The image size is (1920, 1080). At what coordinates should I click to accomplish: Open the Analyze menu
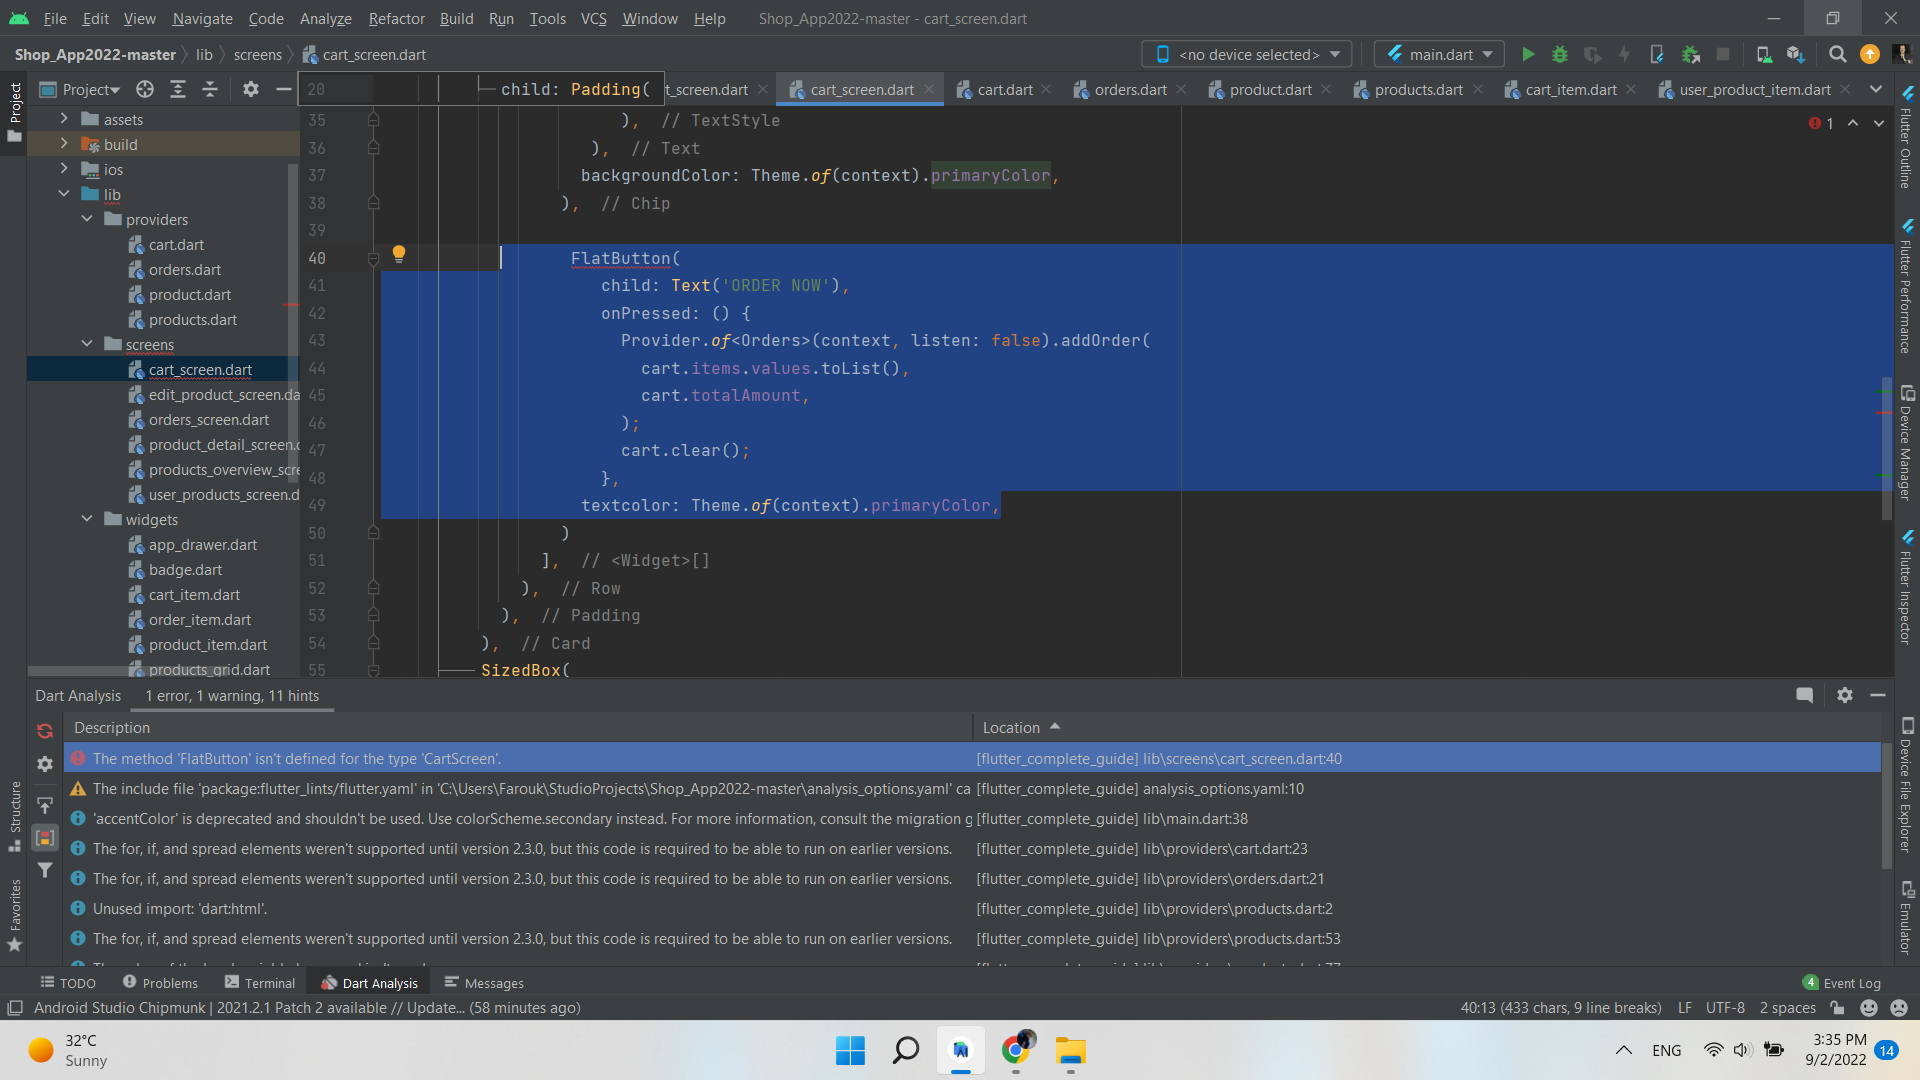(x=326, y=18)
